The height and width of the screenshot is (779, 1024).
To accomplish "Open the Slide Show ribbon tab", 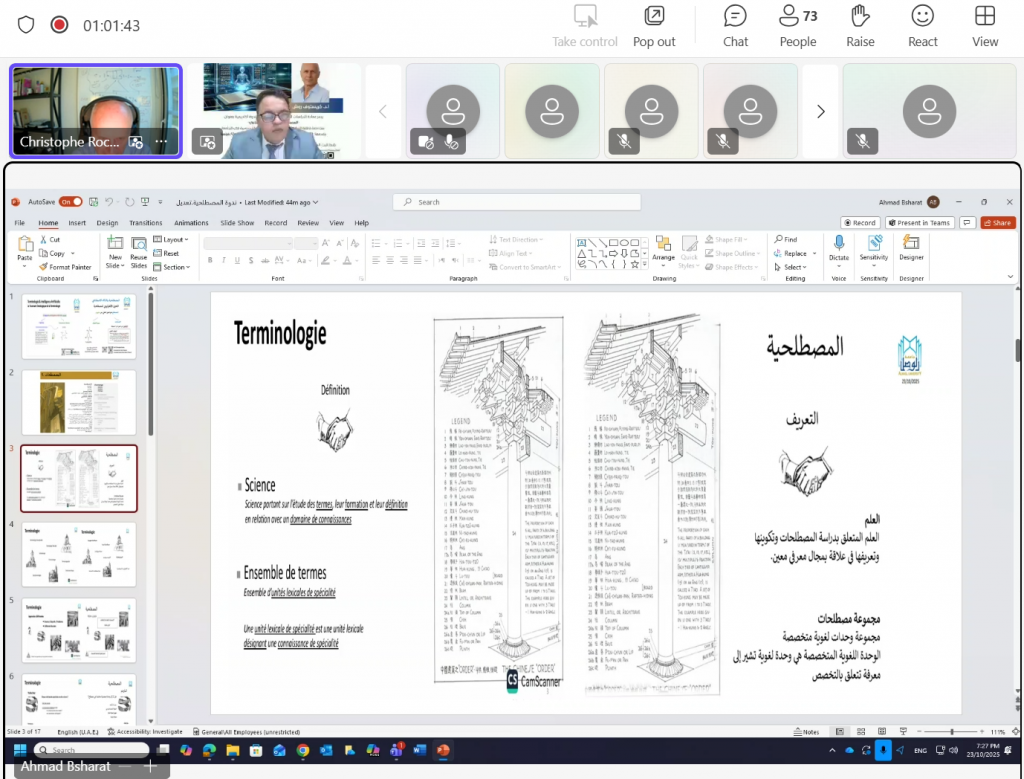I will 237,223.
